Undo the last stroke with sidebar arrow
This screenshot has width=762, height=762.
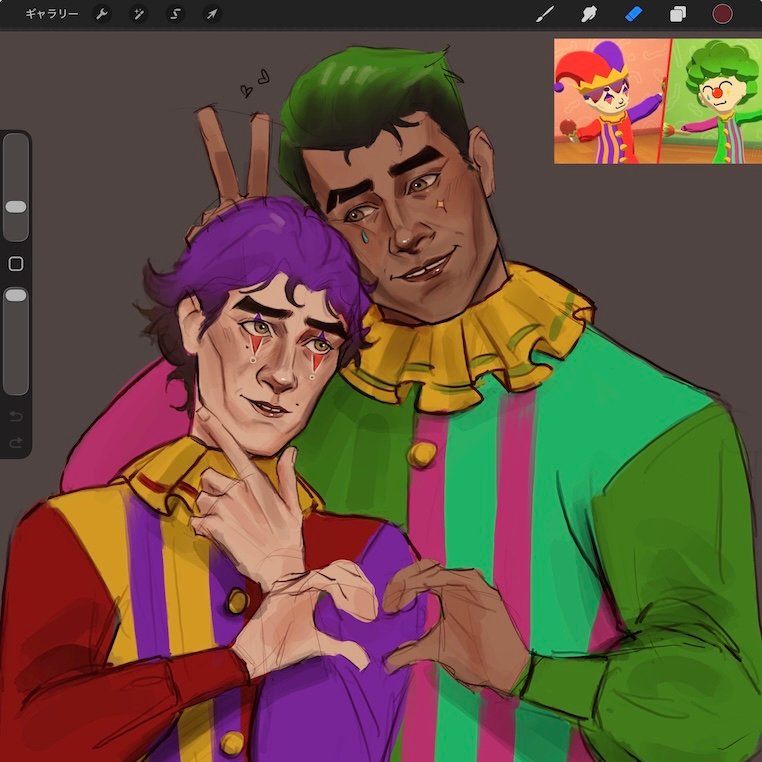click(16, 416)
